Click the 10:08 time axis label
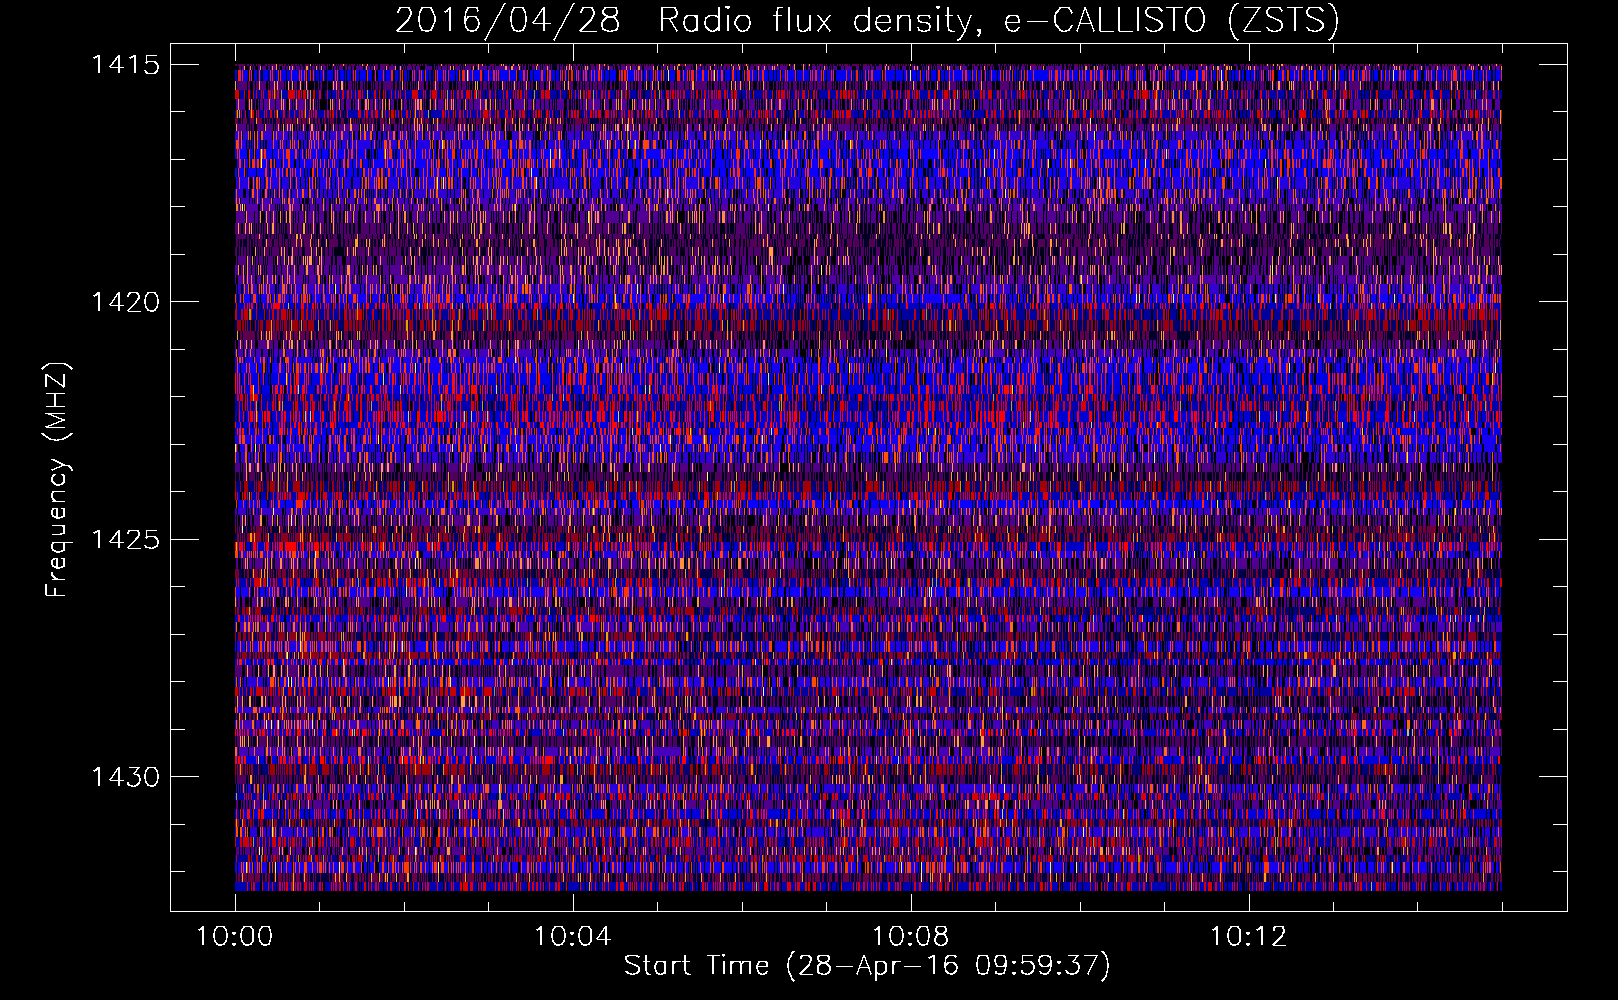 (x=910, y=937)
